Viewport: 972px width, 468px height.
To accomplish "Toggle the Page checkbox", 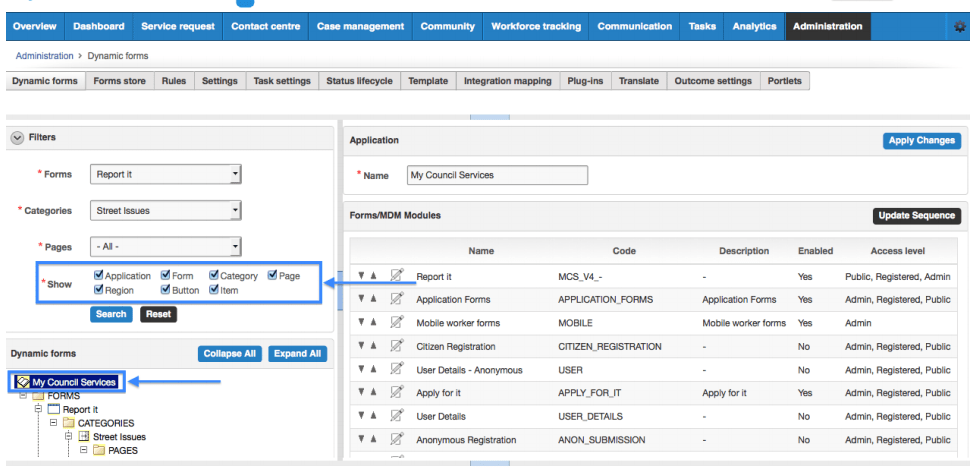I will (x=273, y=275).
